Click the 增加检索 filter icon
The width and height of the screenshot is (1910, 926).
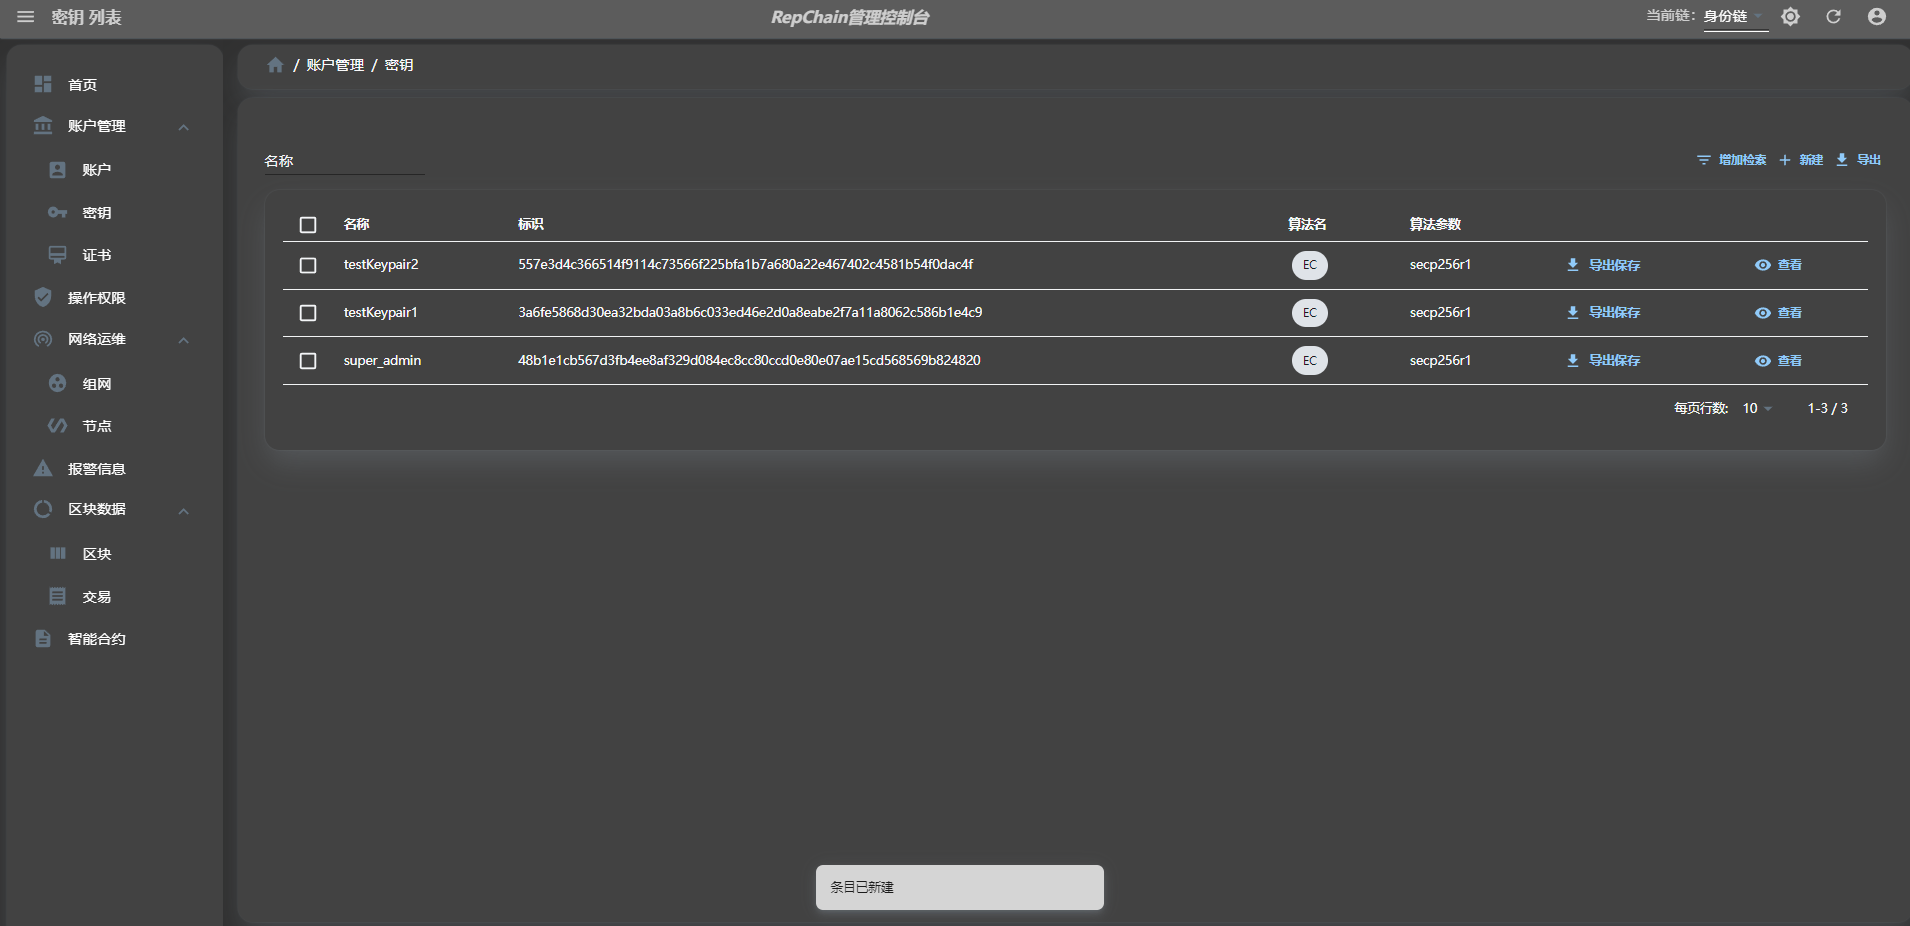tap(1704, 160)
